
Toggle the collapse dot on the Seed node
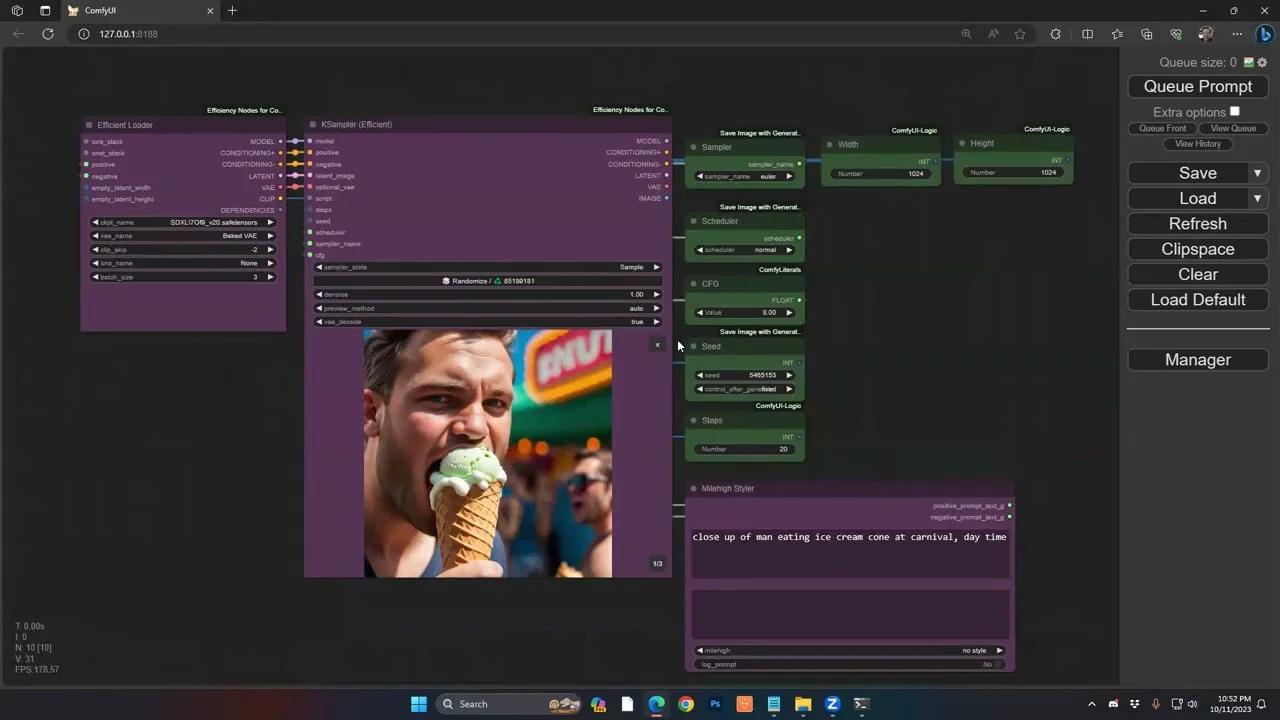tap(693, 346)
